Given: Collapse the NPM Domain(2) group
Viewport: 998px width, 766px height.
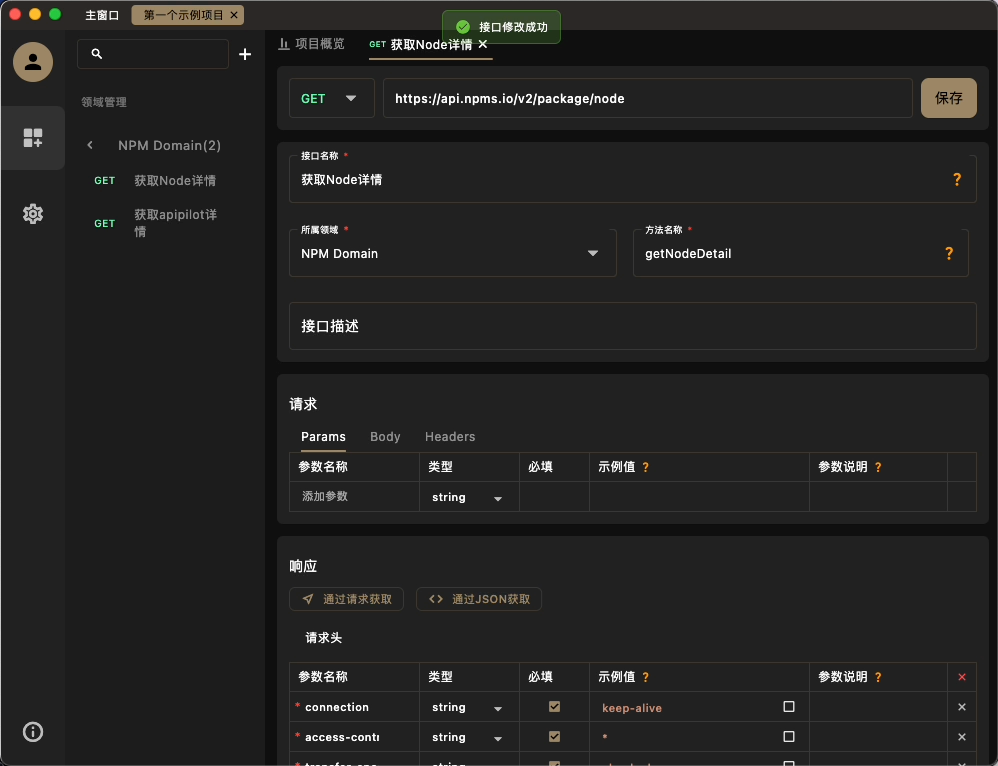Looking at the screenshot, I should (90, 145).
